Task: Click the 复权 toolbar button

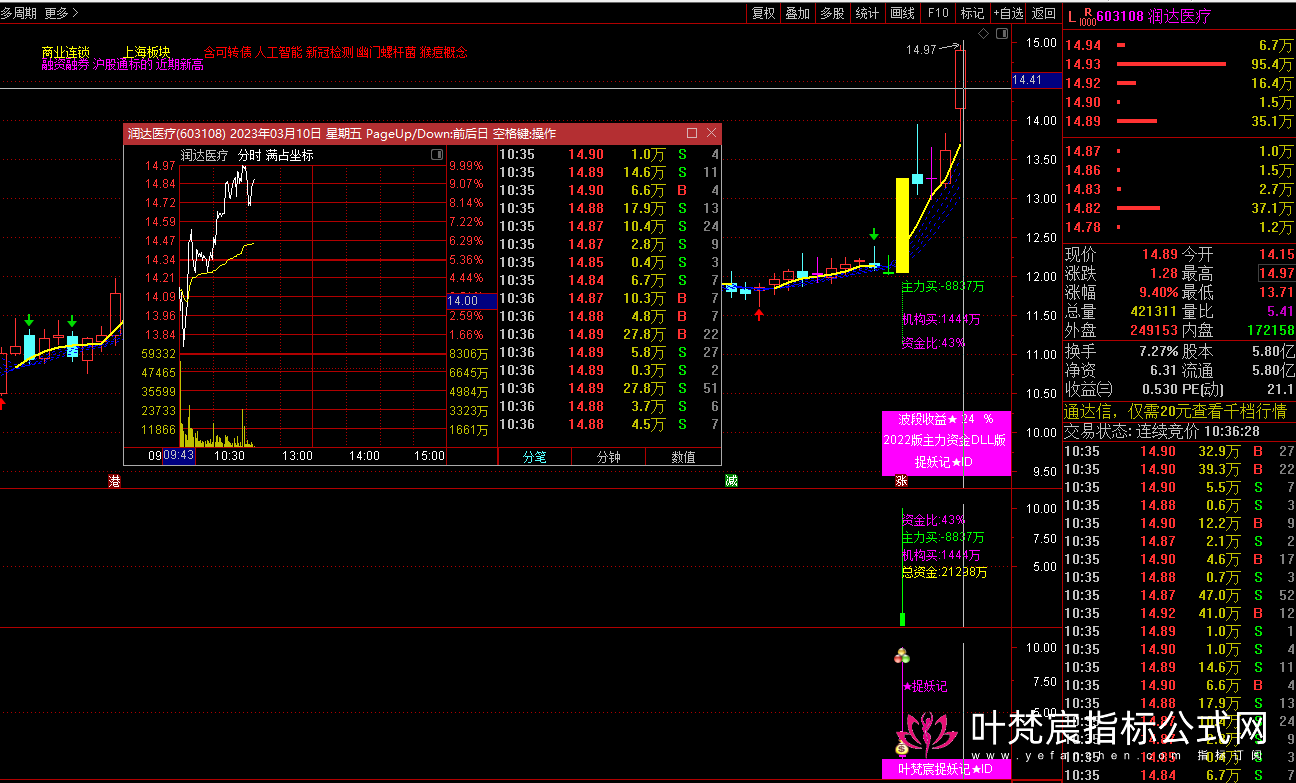Action: (x=763, y=13)
